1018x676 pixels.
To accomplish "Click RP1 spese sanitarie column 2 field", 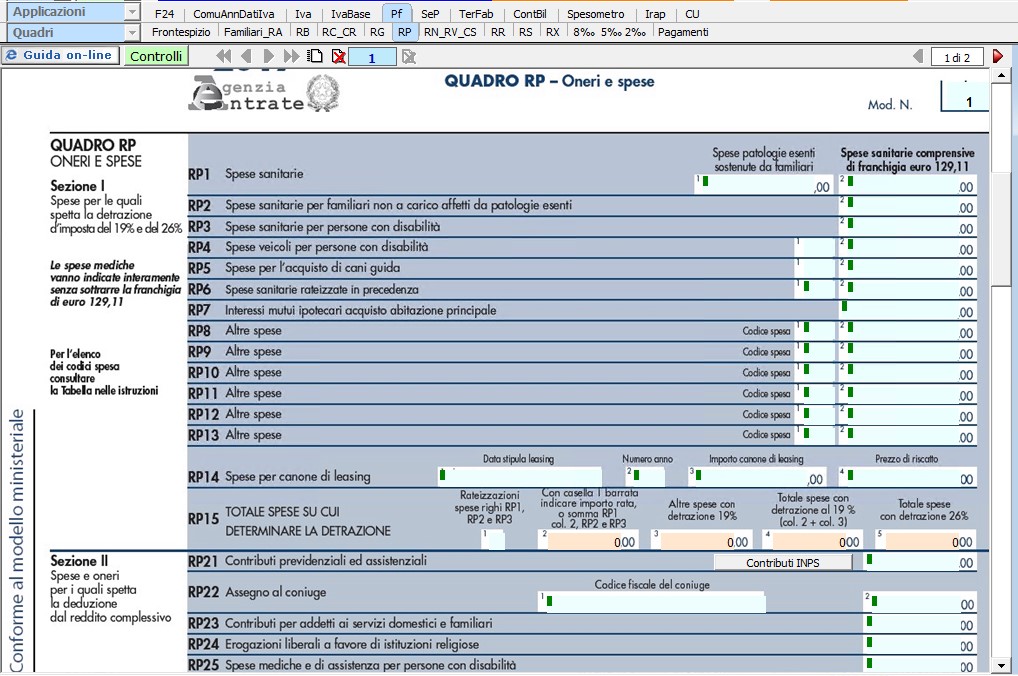I will click(907, 184).
